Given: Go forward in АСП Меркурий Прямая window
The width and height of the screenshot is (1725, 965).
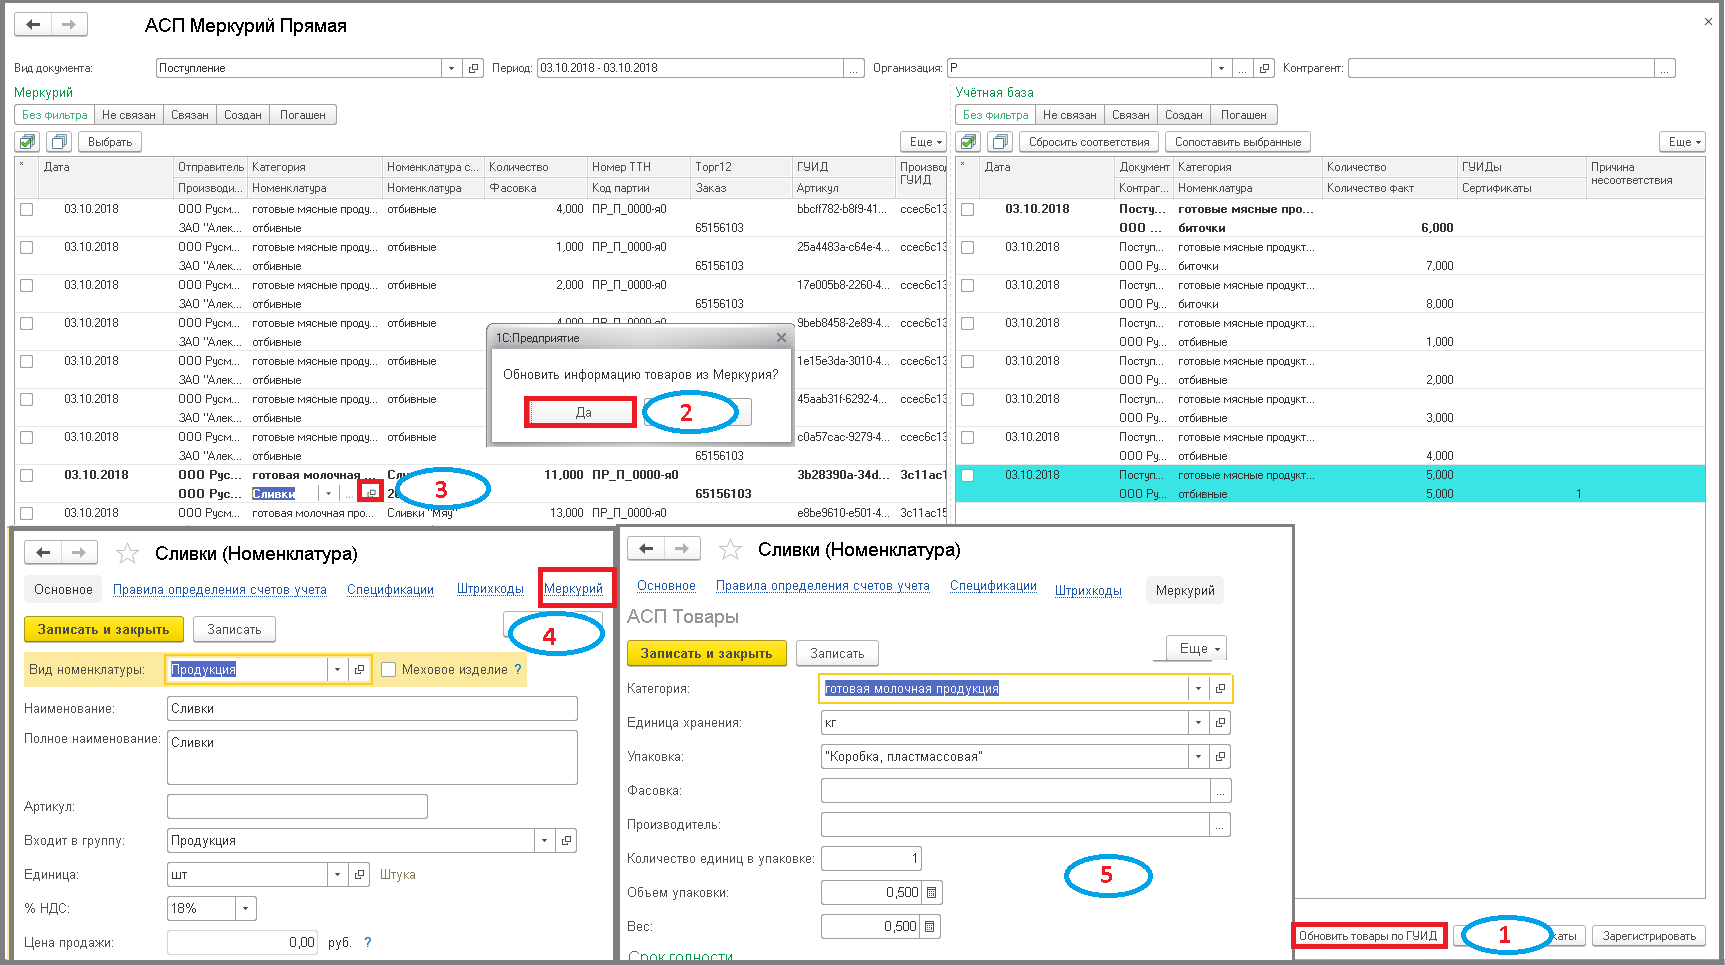Looking at the screenshot, I should point(68,25).
